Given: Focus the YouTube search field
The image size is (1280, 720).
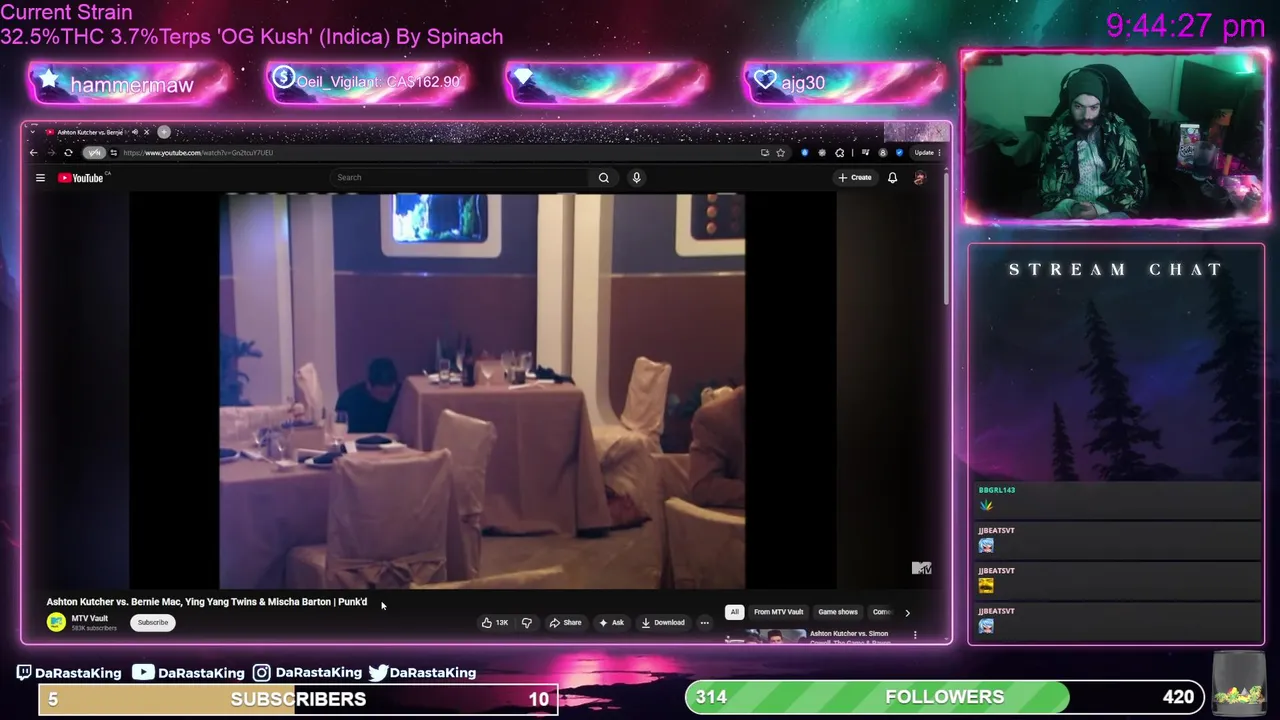Looking at the screenshot, I should coord(460,178).
